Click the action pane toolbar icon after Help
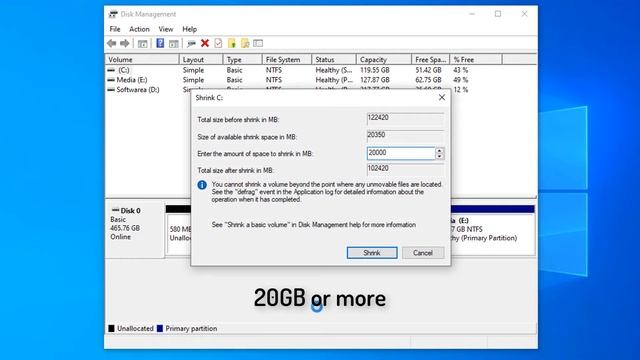This screenshot has width=640, height=360. (174, 43)
